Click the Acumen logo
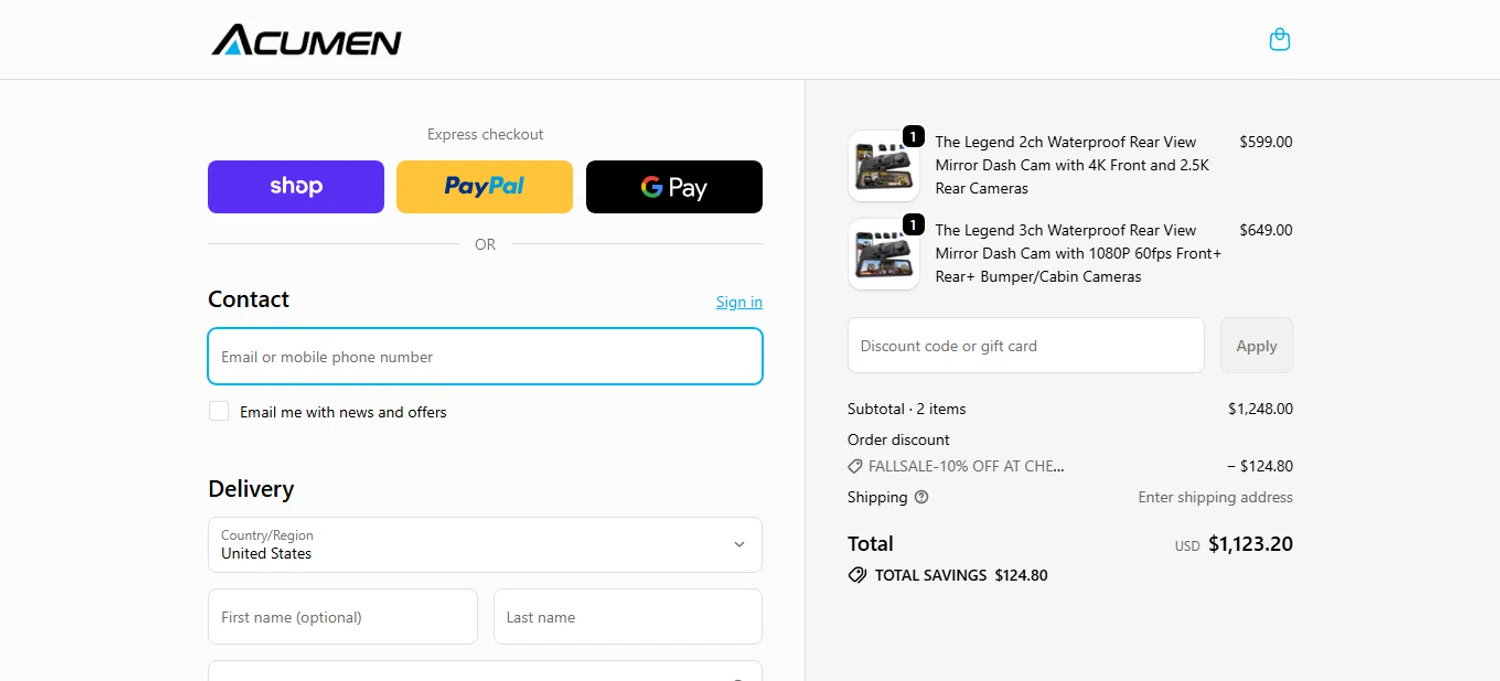The width and height of the screenshot is (1500, 681). coord(307,40)
